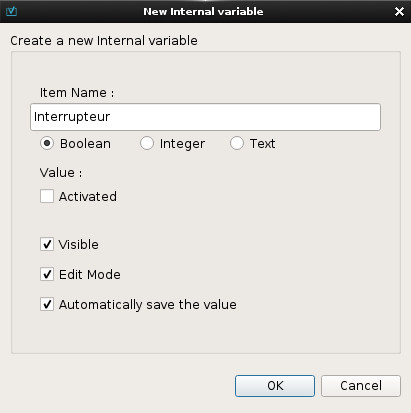The width and height of the screenshot is (411, 413).
Task: Click the Activated label text
Action: tap(88, 196)
